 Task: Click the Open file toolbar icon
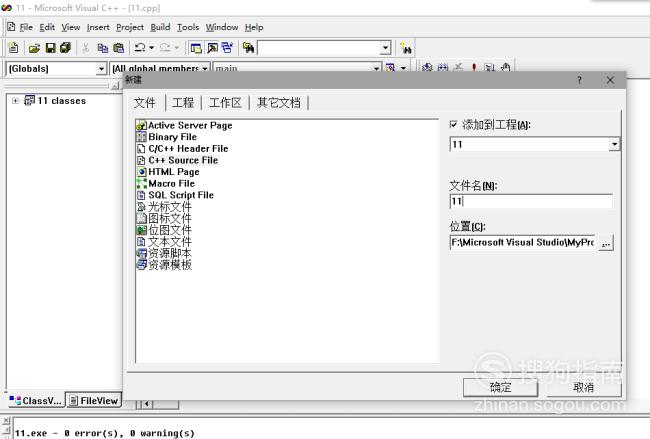[x=34, y=48]
